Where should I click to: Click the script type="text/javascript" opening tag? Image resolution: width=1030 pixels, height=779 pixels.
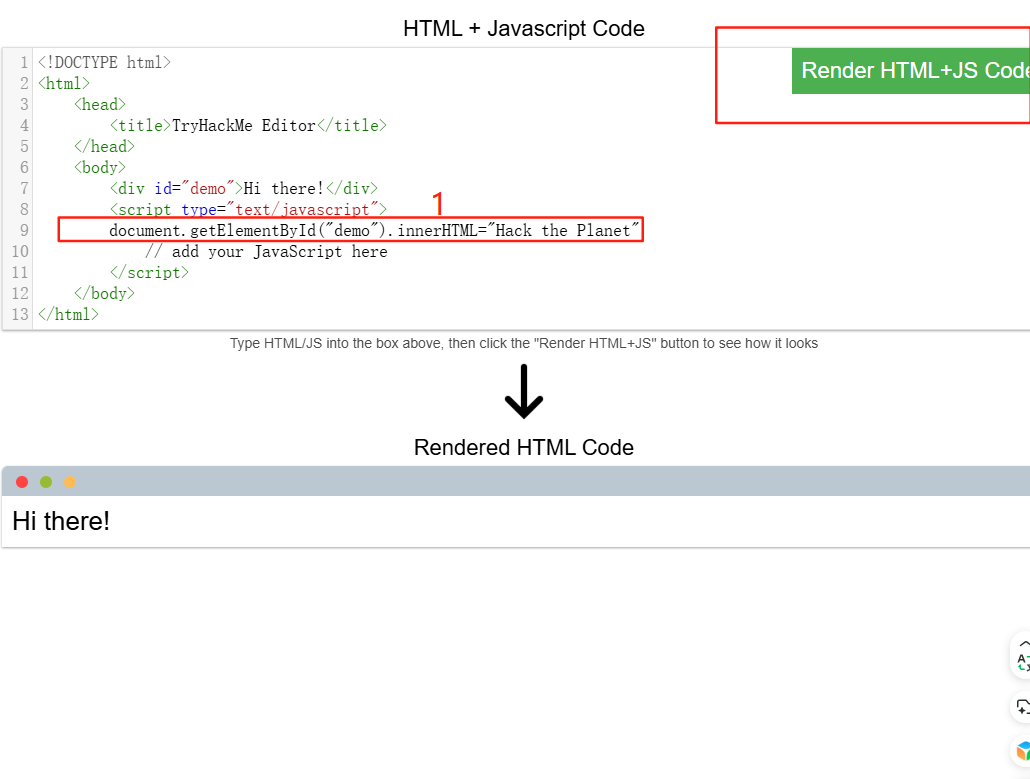point(248,210)
